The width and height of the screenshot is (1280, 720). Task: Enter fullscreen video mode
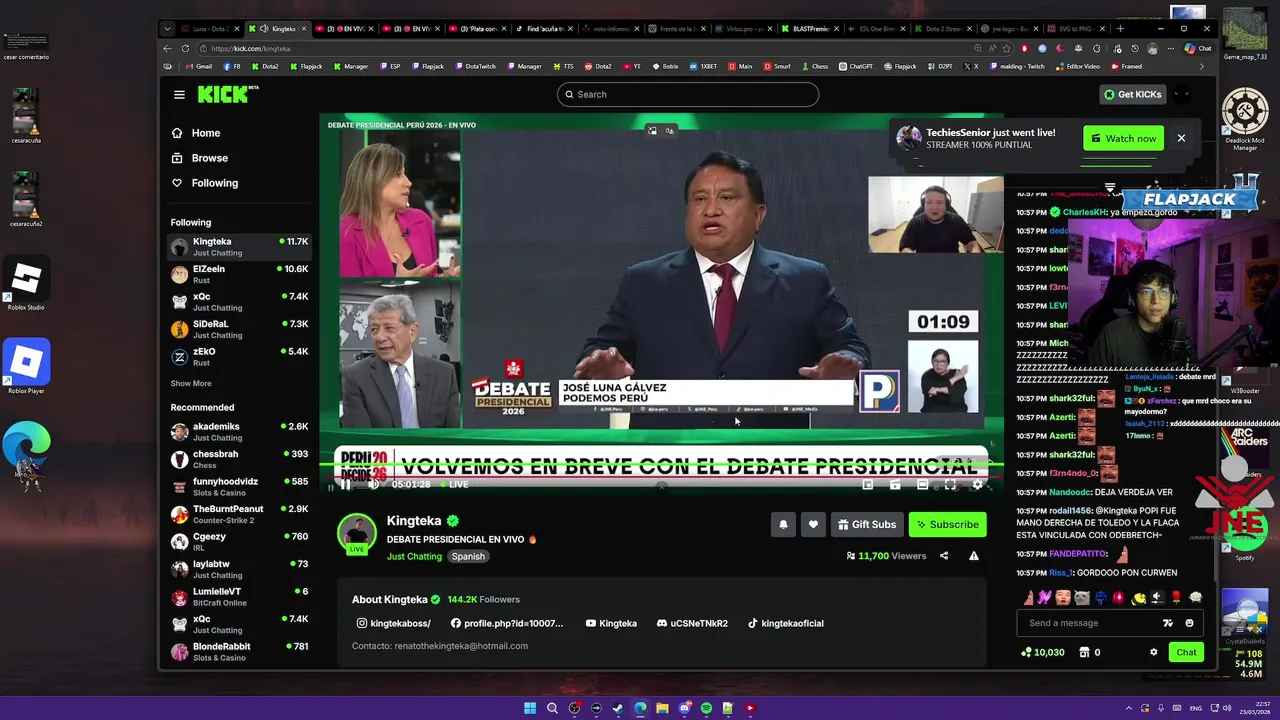(x=950, y=485)
